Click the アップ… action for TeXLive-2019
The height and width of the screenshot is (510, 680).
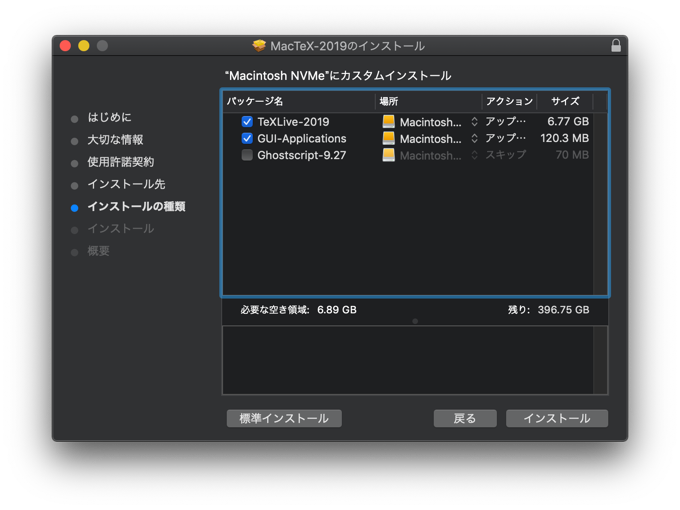pos(506,121)
